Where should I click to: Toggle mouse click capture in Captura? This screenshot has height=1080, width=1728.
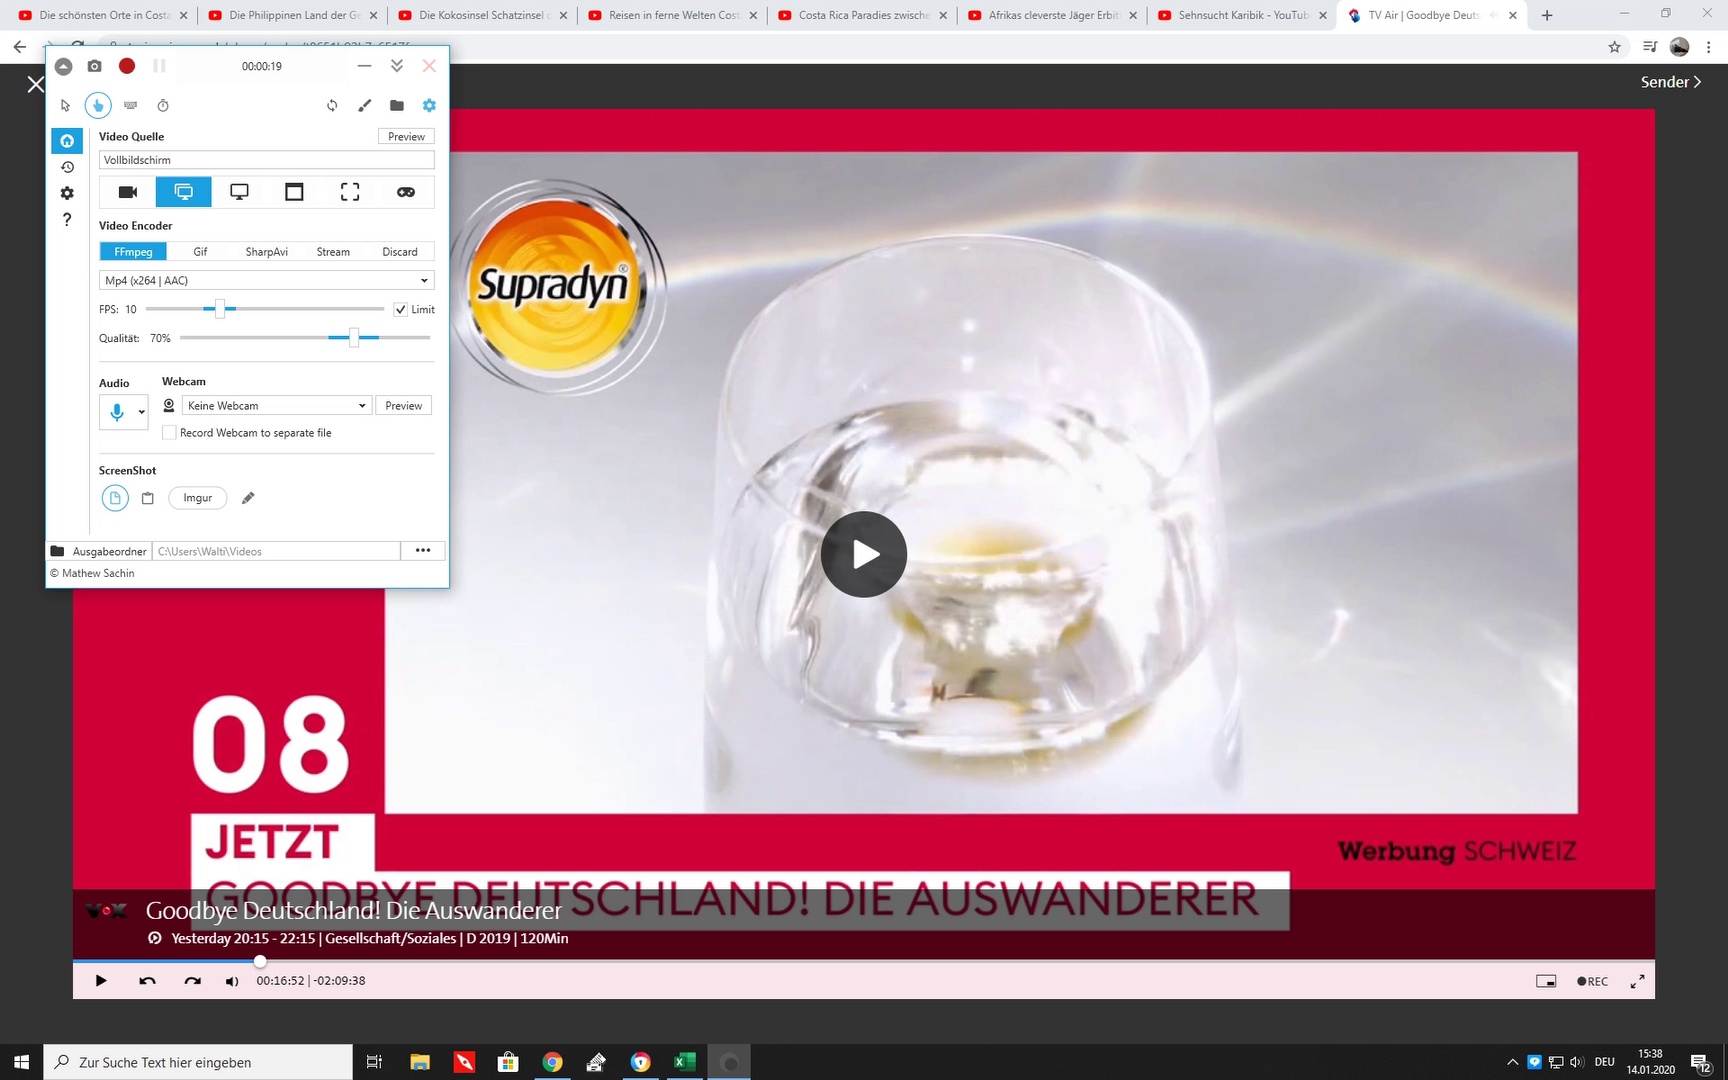[x=98, y=105]
